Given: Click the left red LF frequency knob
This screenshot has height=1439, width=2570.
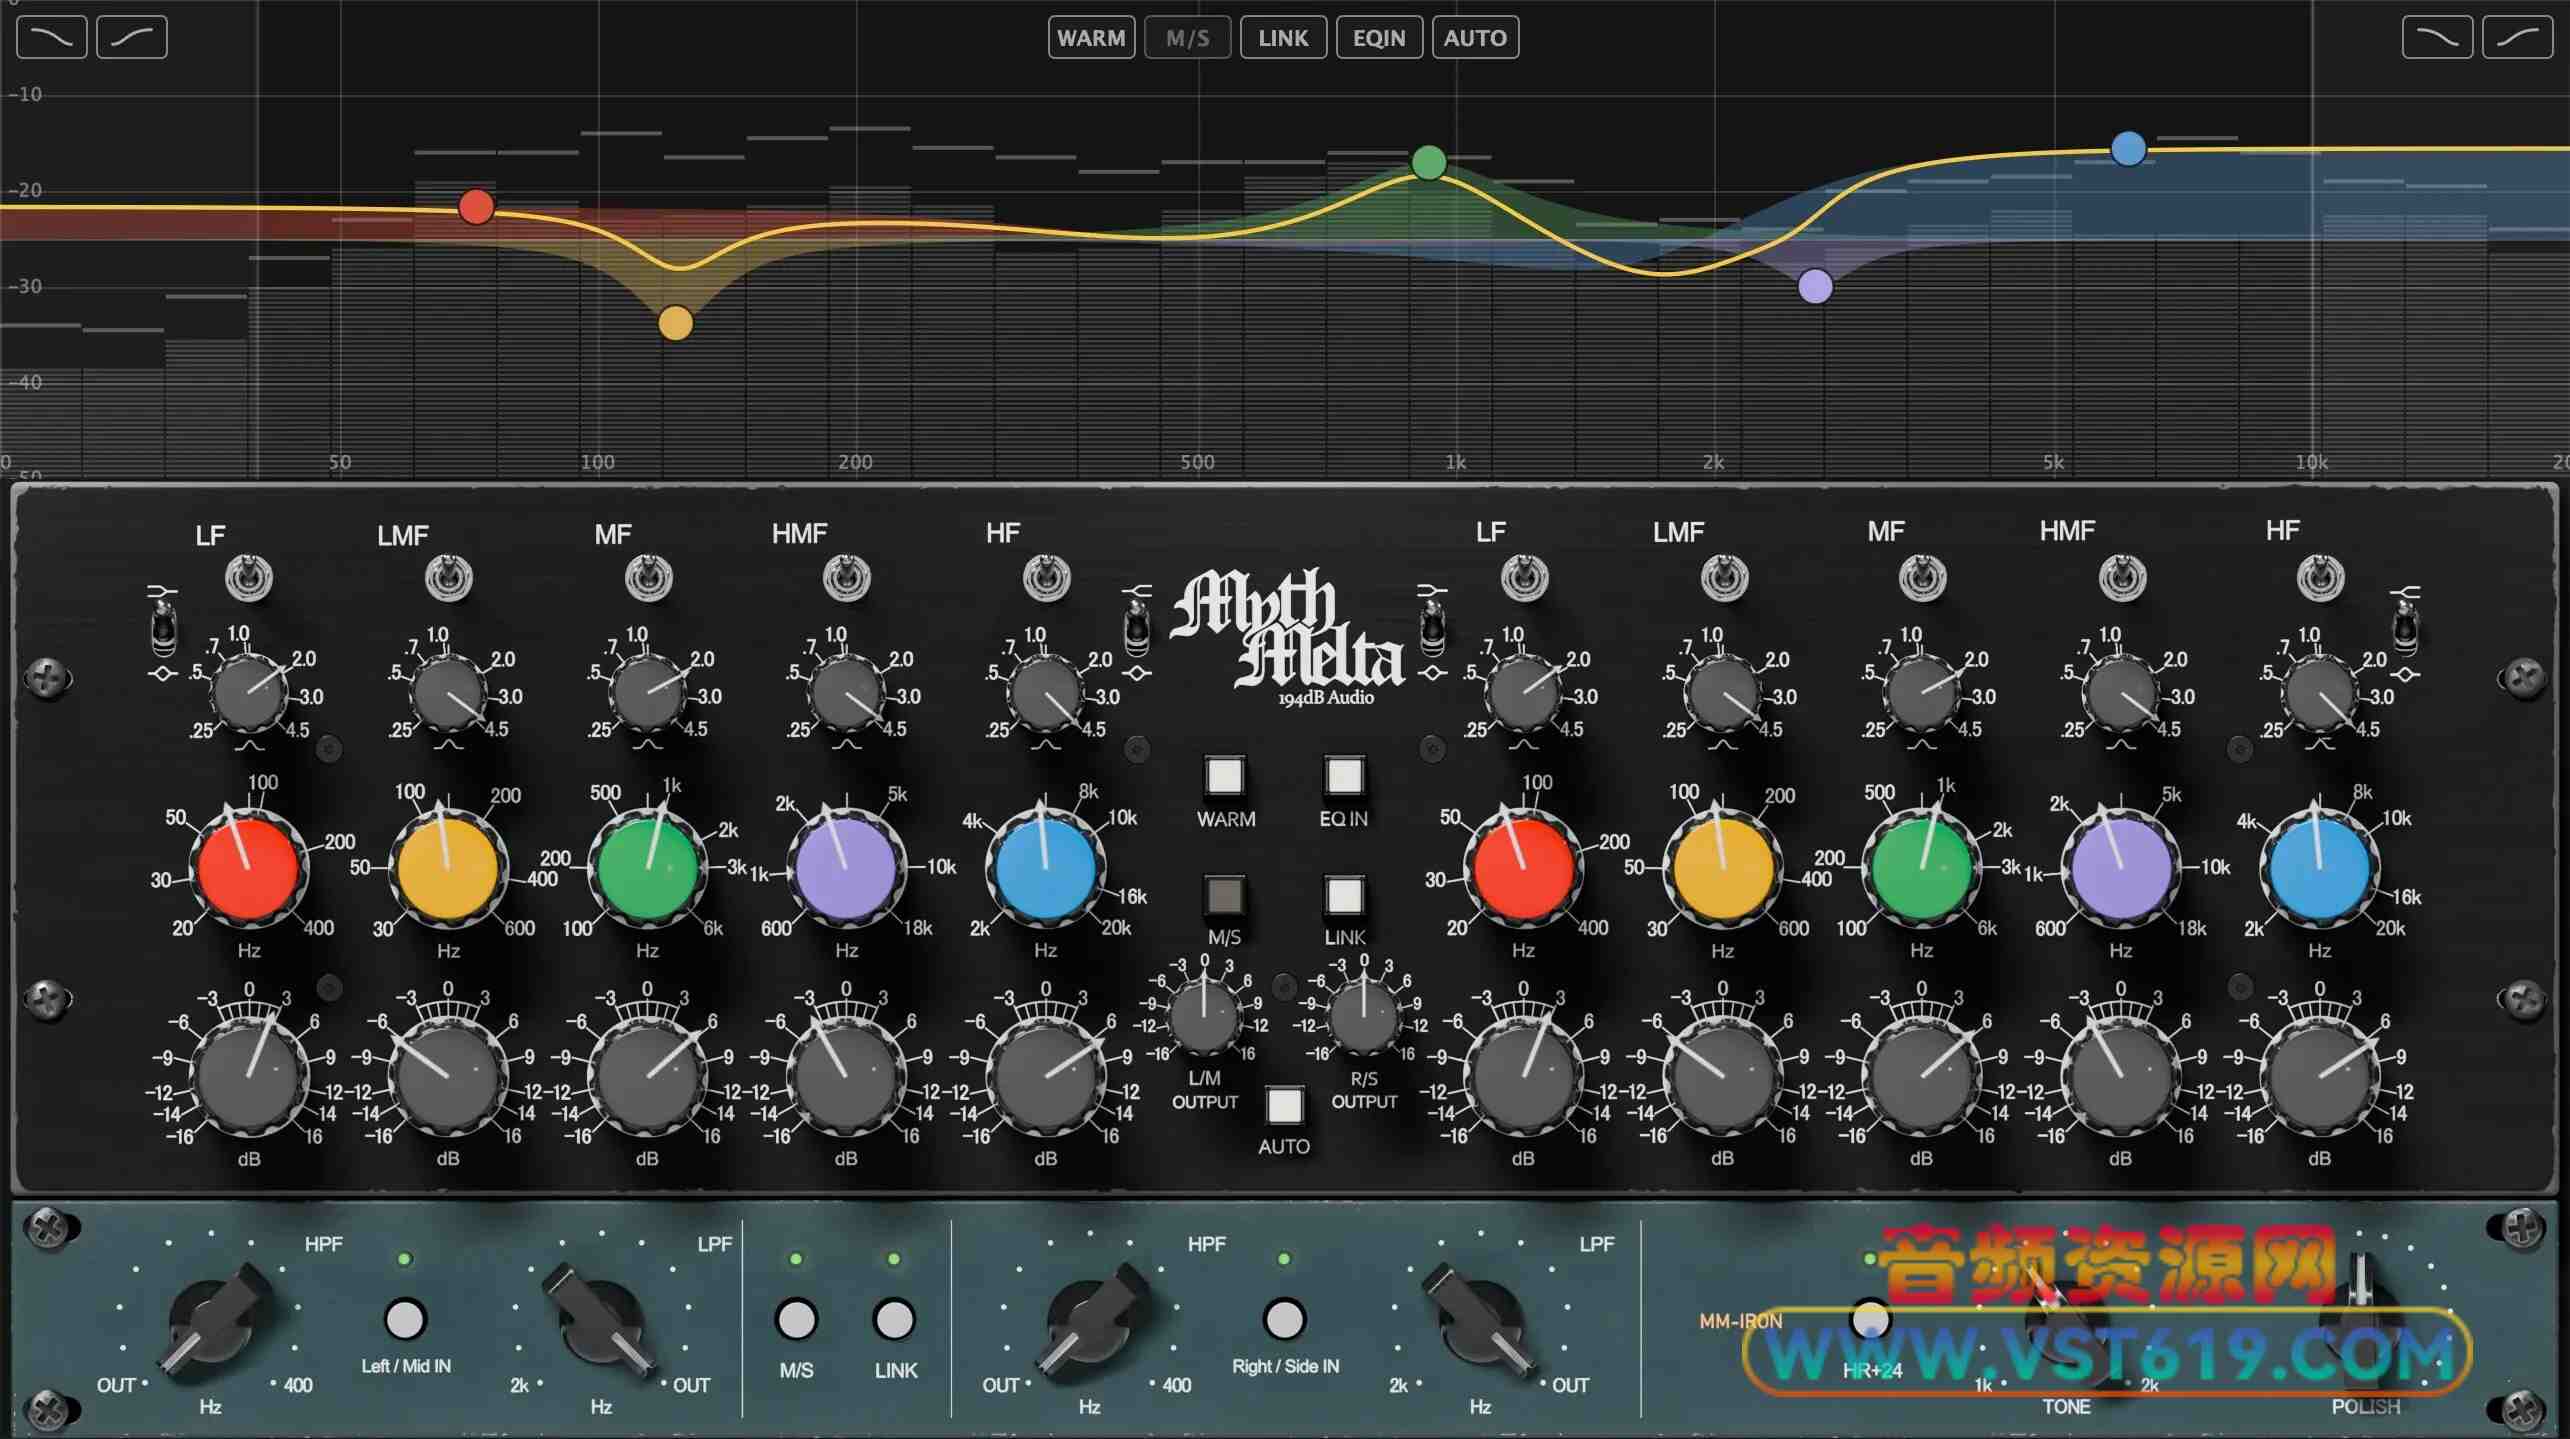Looking at the screenshot, I should point(248,866).
